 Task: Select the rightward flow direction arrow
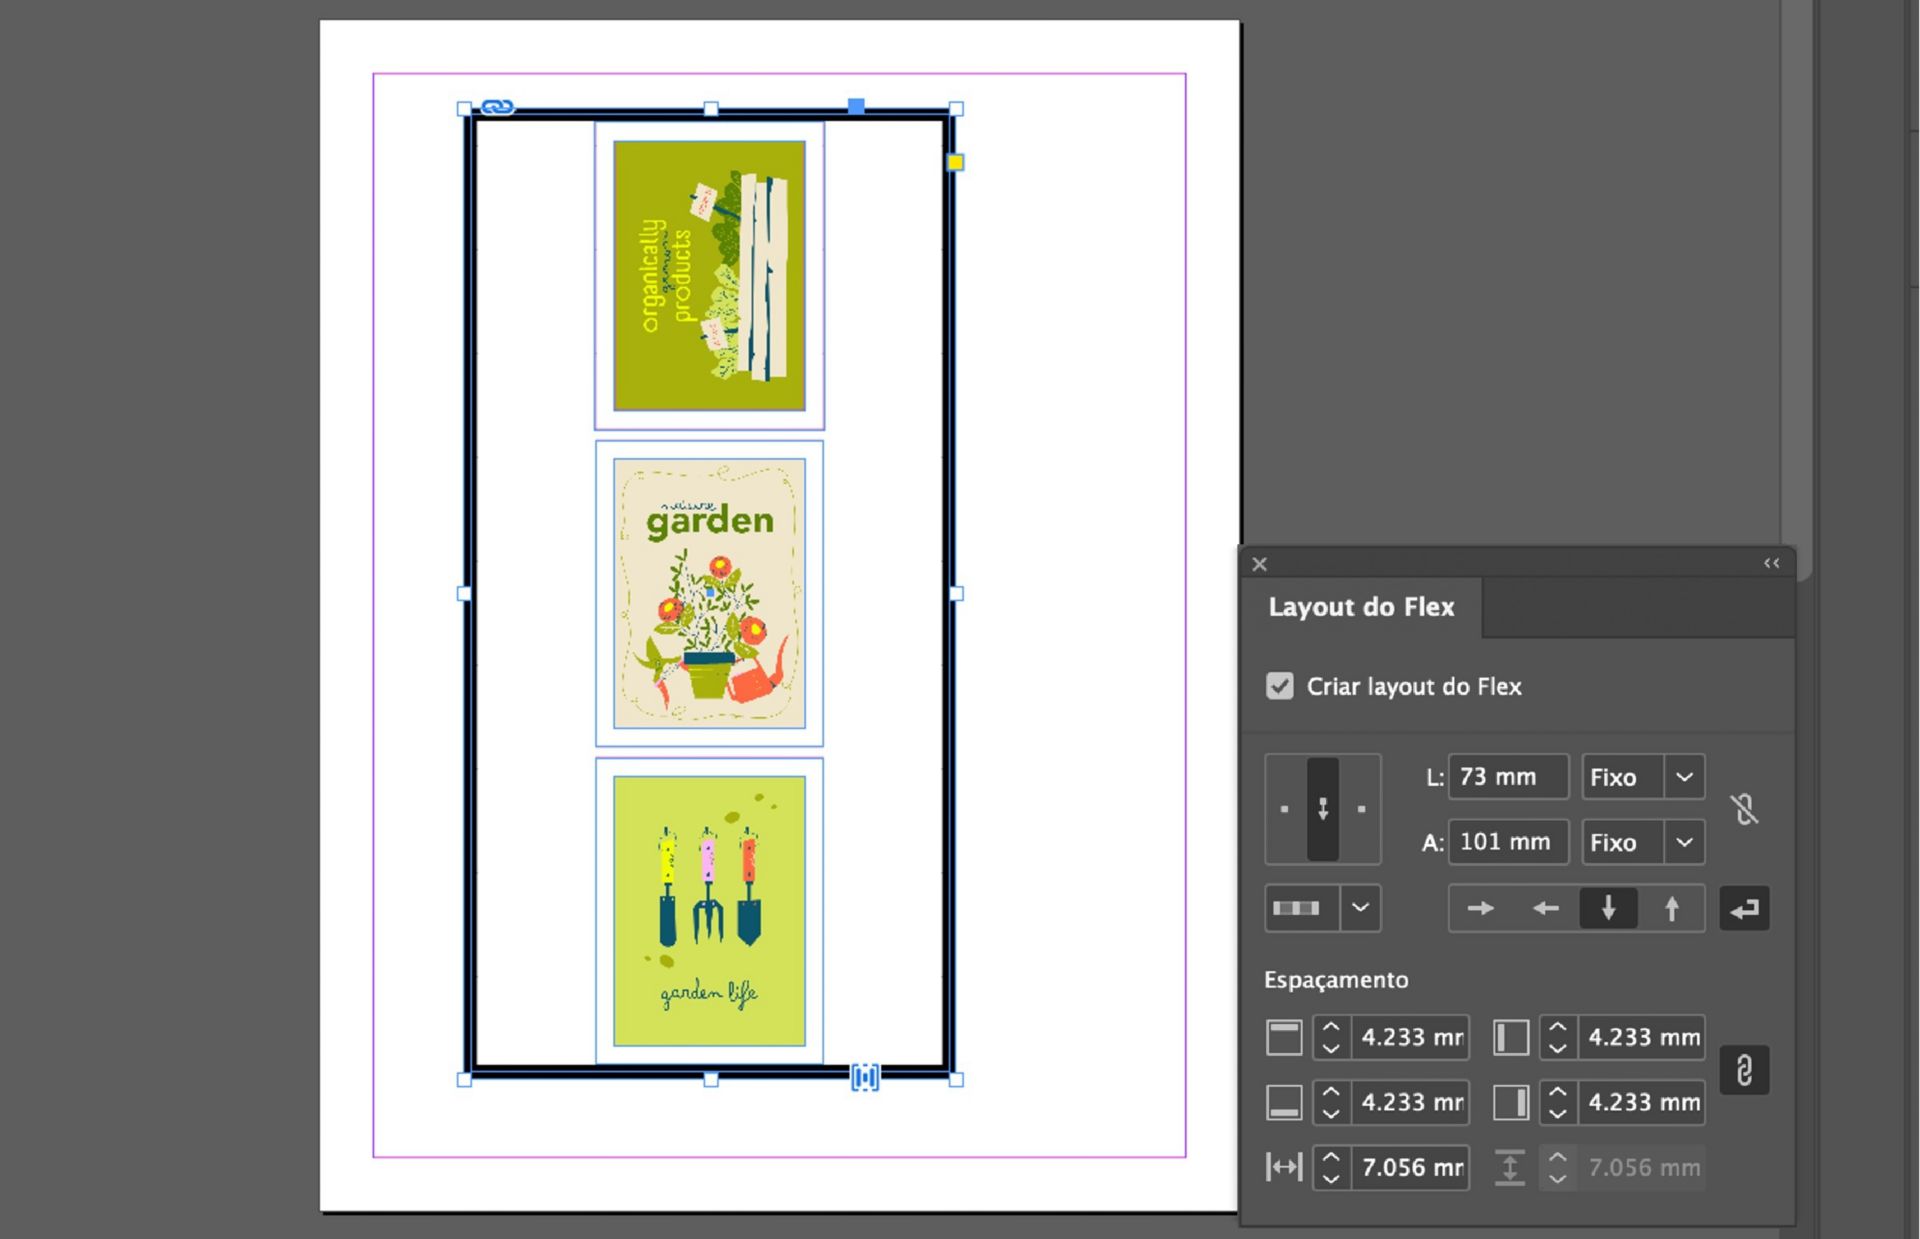coord(1479,908)
